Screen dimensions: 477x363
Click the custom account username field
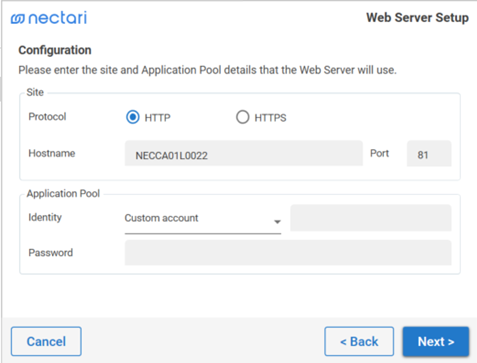pyautogui.click(x=371, y=218)
